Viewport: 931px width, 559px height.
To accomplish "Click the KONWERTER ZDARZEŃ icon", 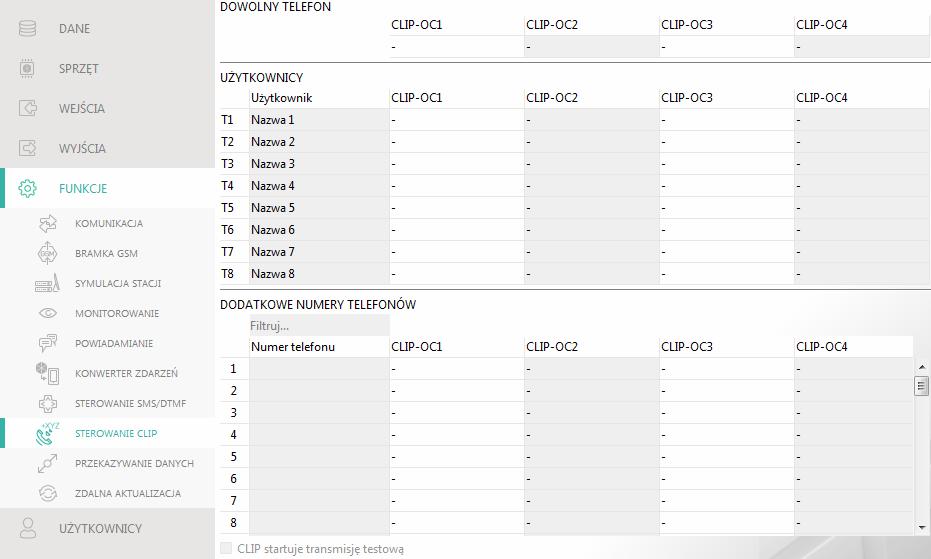I will pyautogui.click(x=48, y=373).
